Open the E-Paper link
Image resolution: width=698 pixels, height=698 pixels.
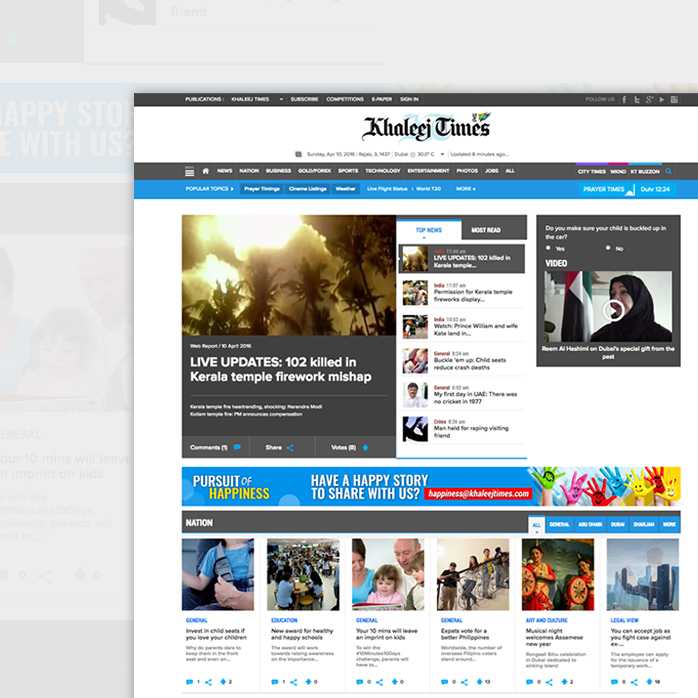point(382,99)
